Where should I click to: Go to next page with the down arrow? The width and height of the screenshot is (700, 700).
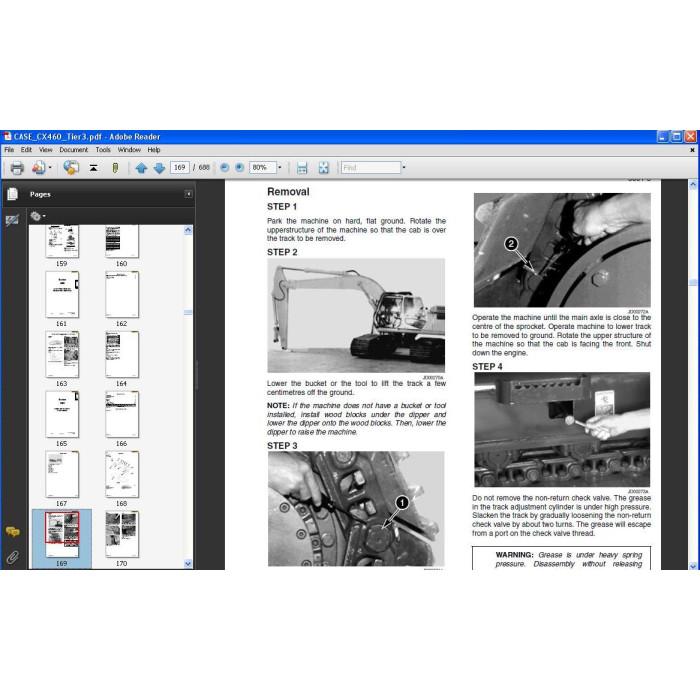(159, 168)
